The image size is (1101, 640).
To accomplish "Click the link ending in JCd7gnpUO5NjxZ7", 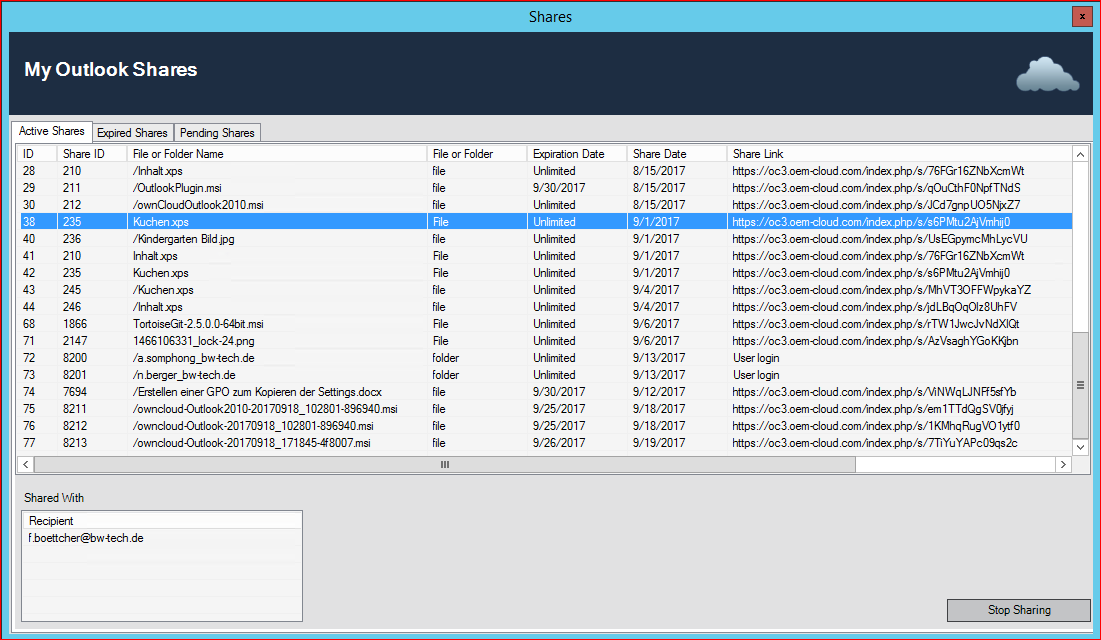I will coord(876,204).
